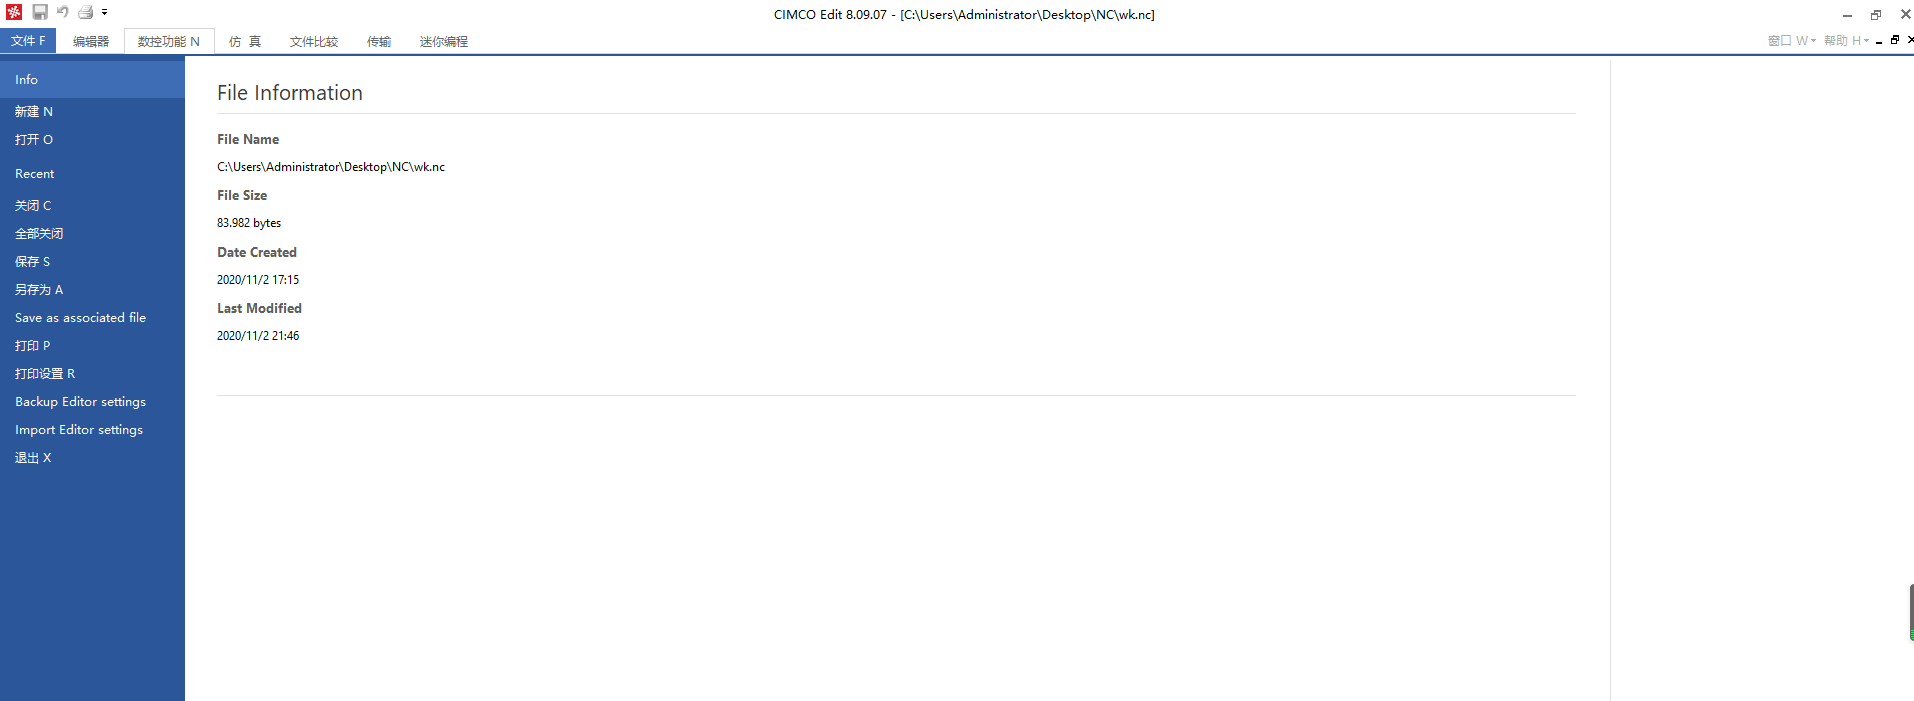
Task: Switch to the 迷你编程 tab
Action: [x=444, y=41]
